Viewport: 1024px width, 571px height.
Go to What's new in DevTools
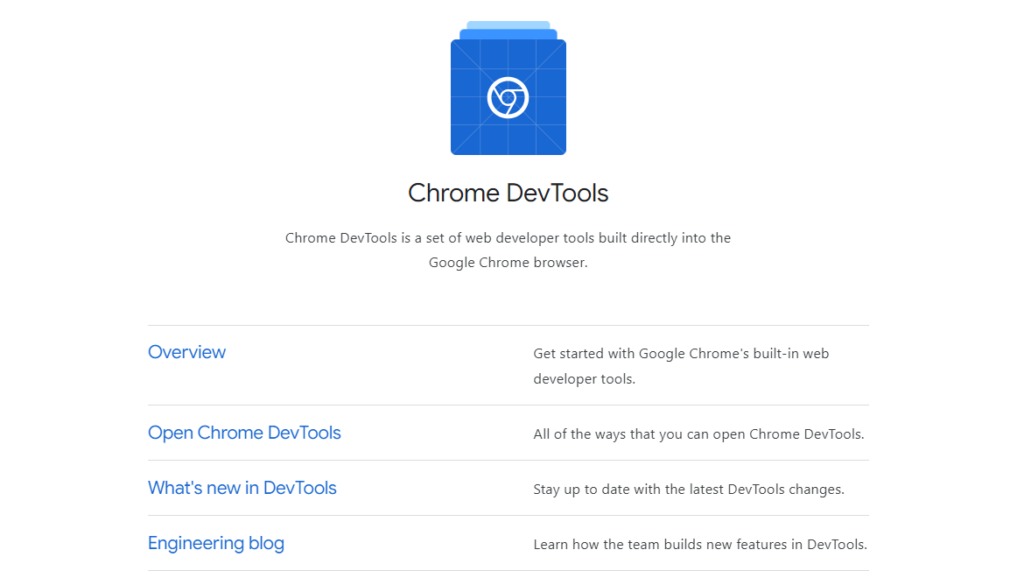[242, 488]
